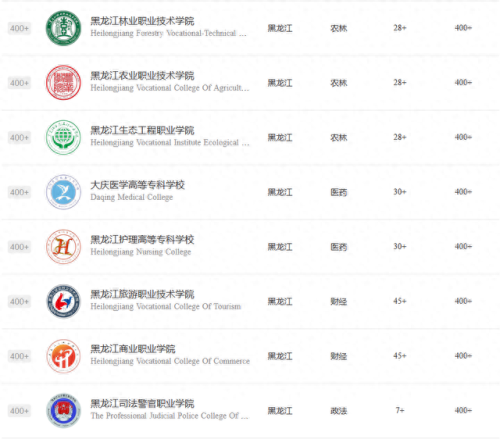Click the 400+ rank badge for Daqing Medical College
The image size is (500, 439).
coord(19,192)
